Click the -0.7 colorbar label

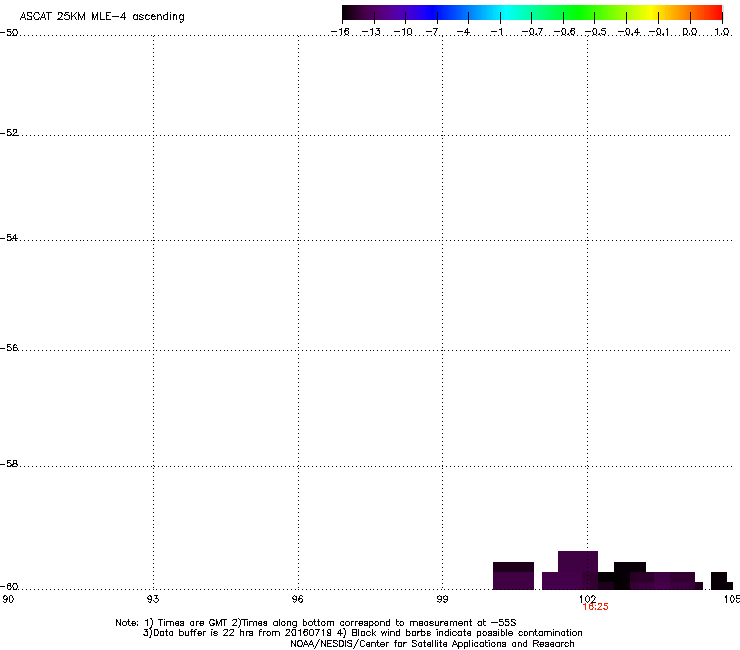coord(532,32)
